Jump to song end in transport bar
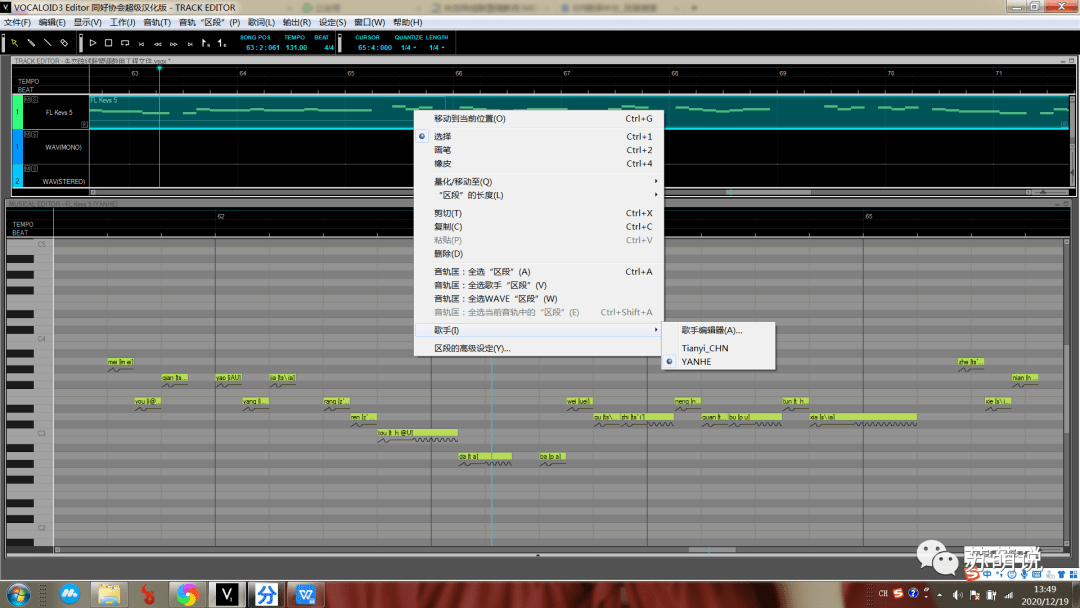Image resolution: width=1080 pixels, height=608 pixels. pos(190,44)
